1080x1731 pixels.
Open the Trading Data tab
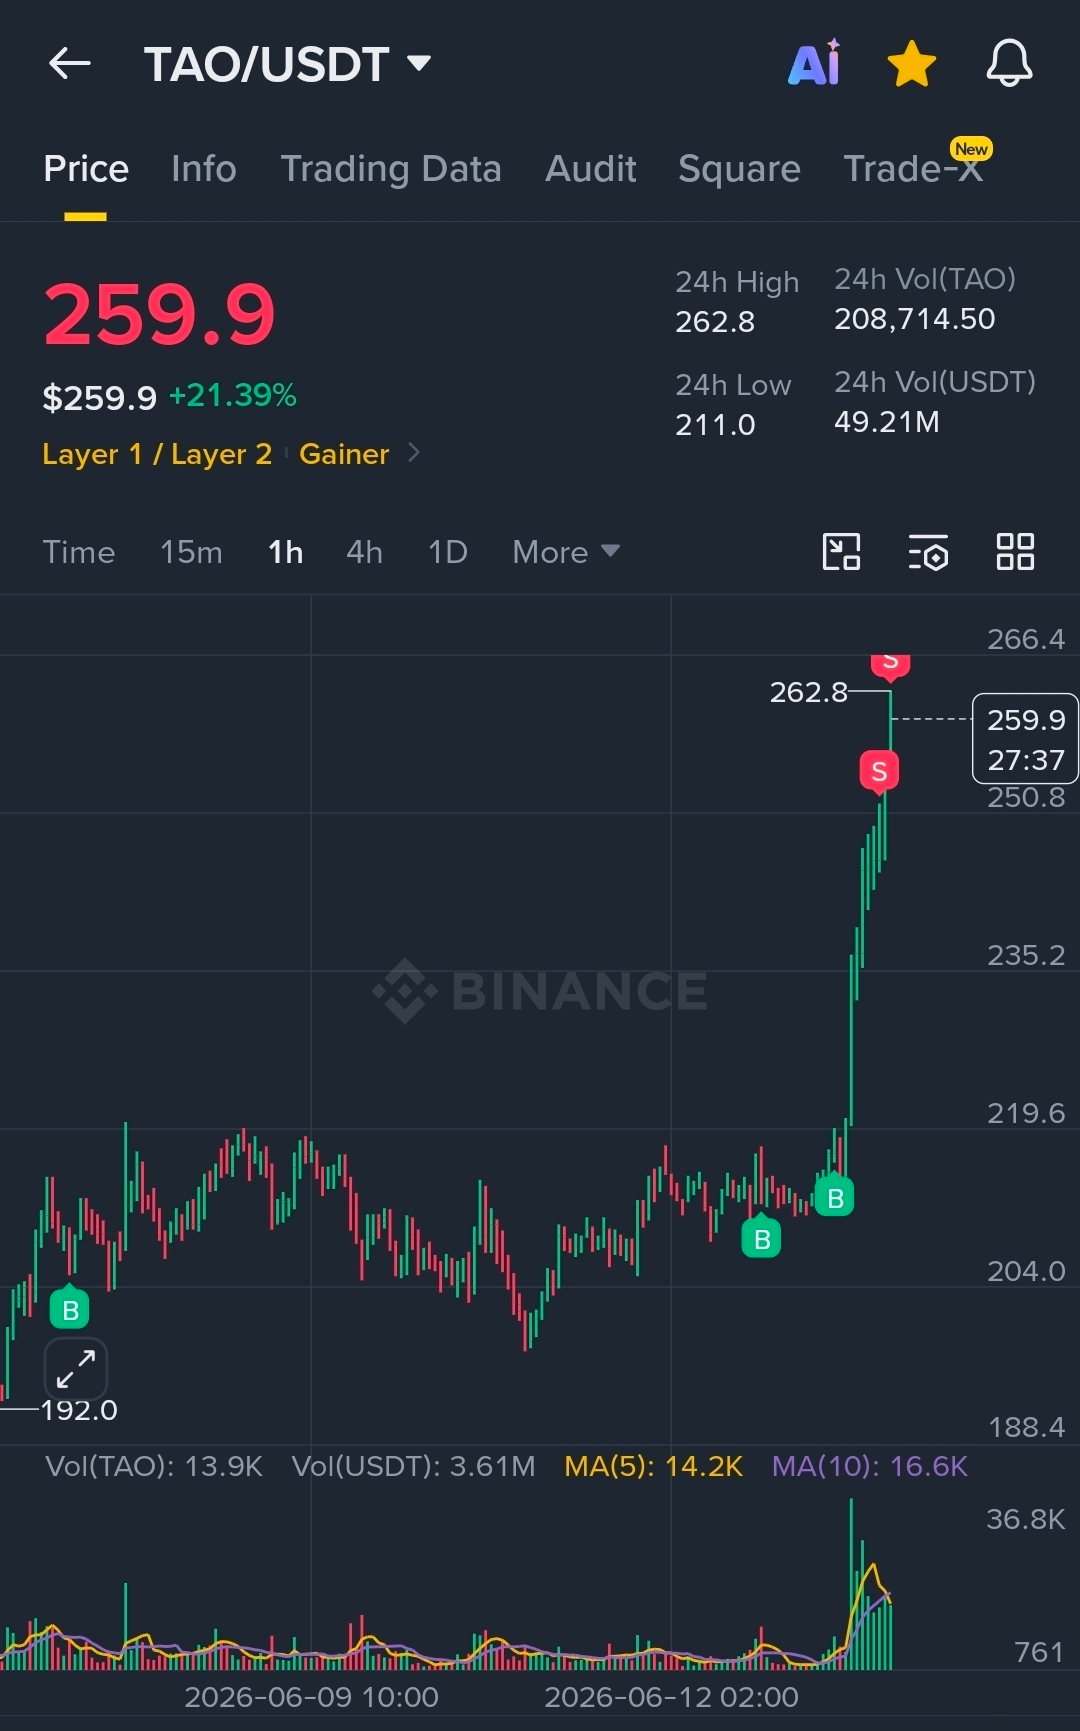[x=391, y=169]
